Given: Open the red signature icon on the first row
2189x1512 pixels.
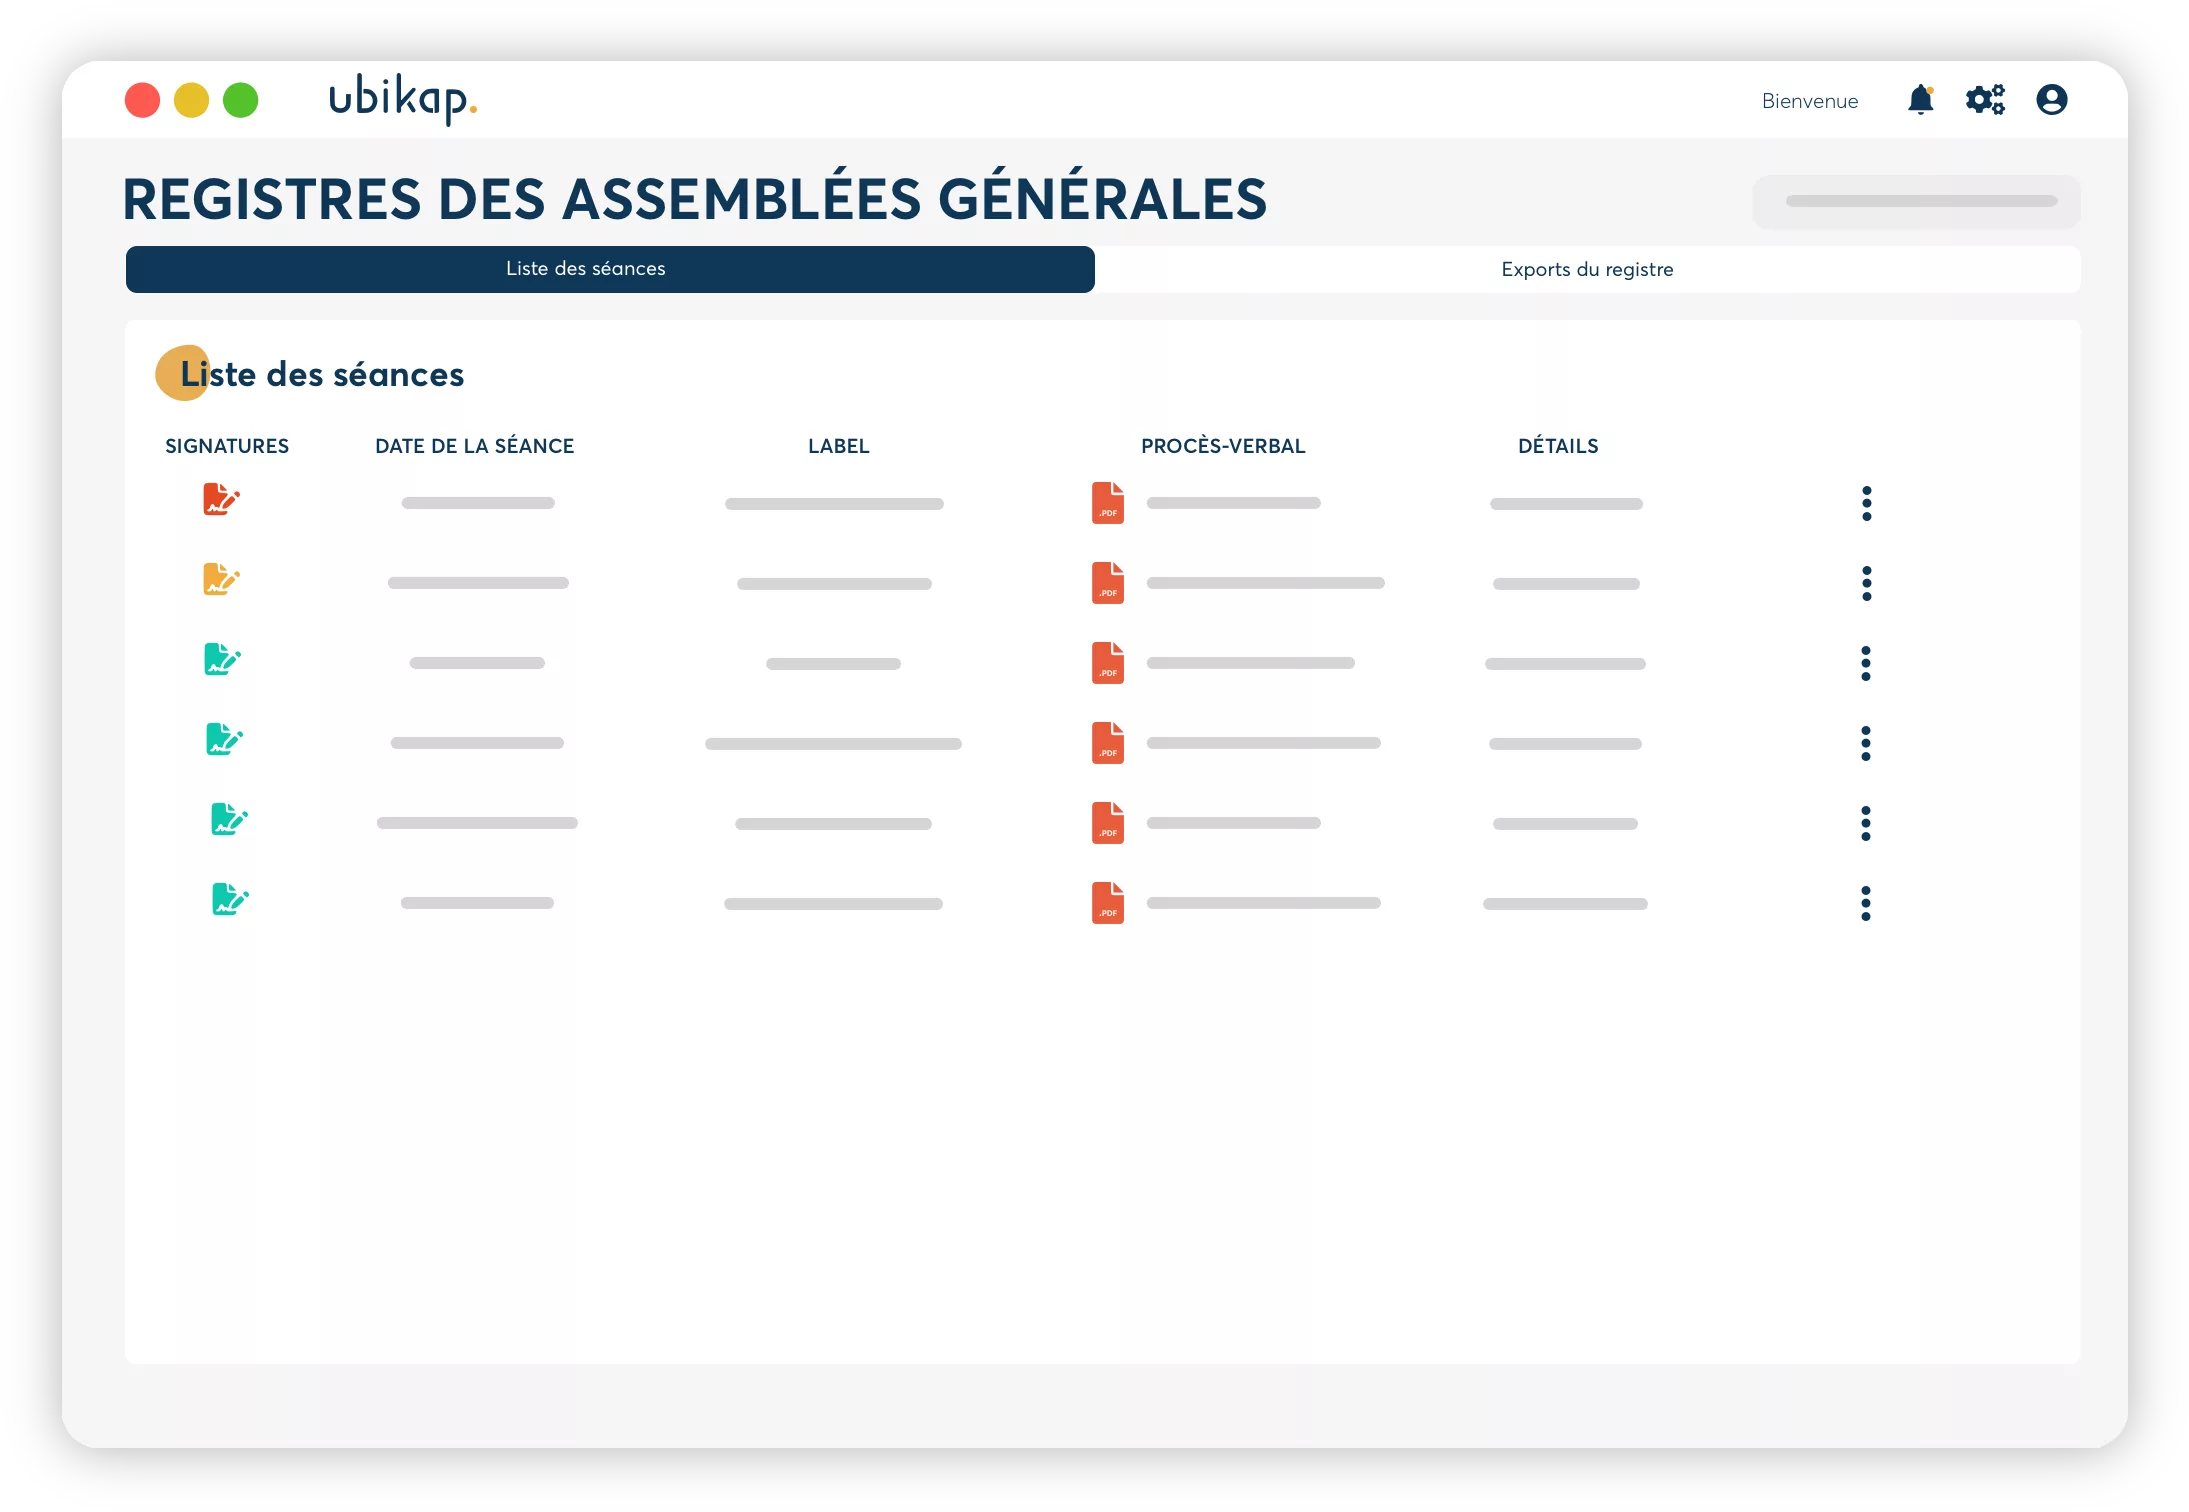Looking at the screenshot, I should tap(221, 501).
